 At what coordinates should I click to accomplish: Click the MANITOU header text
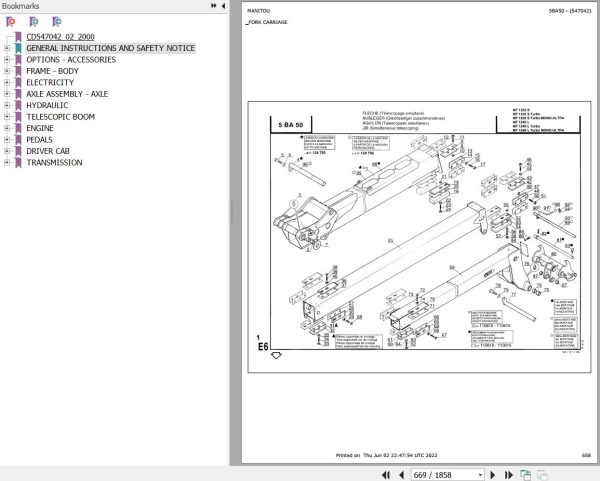(258, 11)
